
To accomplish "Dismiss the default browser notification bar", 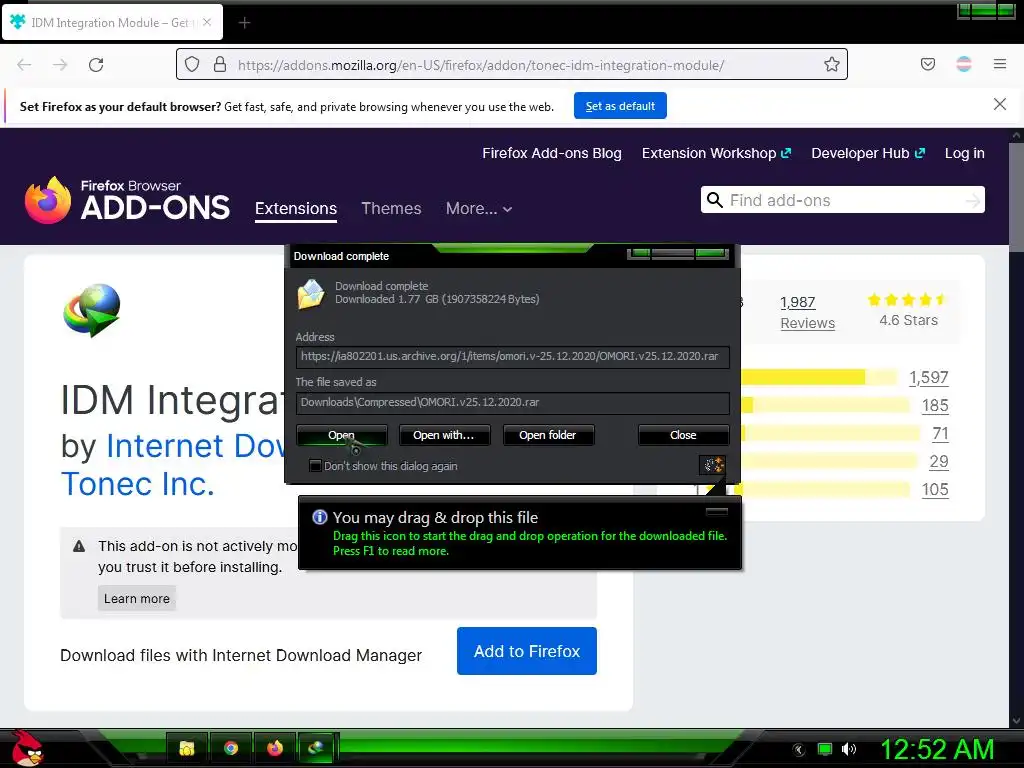I will [x=999, y=104].
